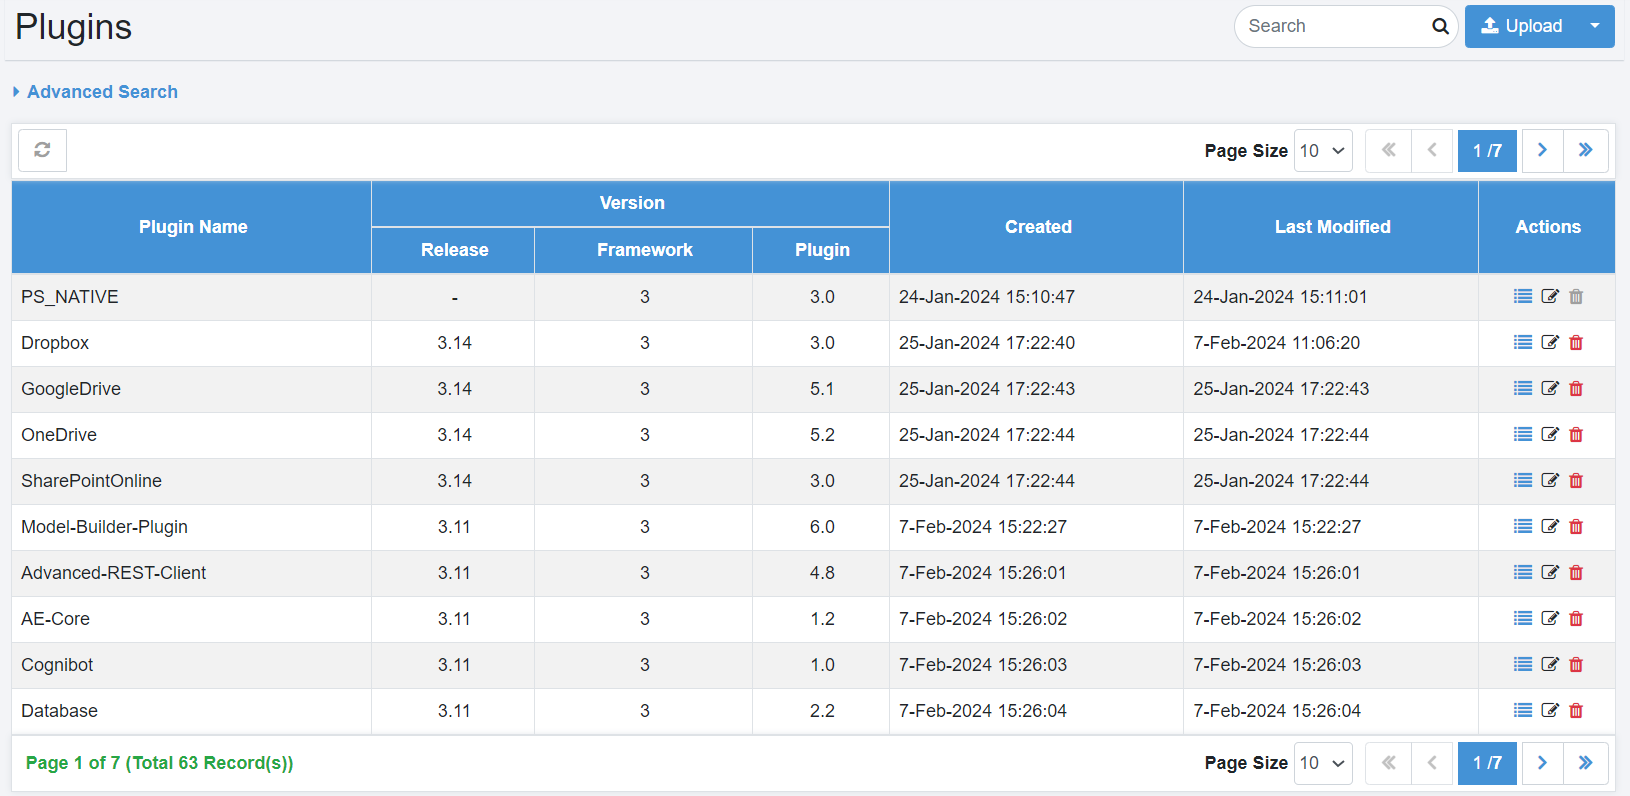
Task: Jump to last page using top pager
Action: (x=1586, y=150)
